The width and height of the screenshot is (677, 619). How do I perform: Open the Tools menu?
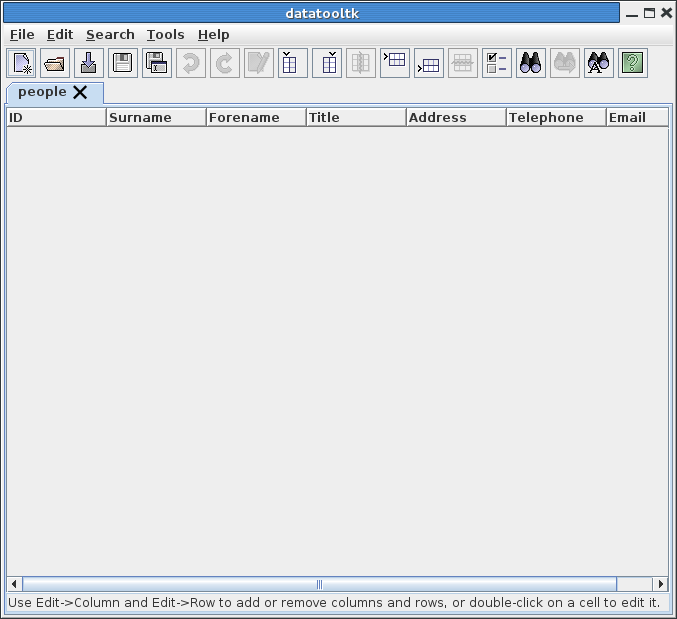click(165, 34)
